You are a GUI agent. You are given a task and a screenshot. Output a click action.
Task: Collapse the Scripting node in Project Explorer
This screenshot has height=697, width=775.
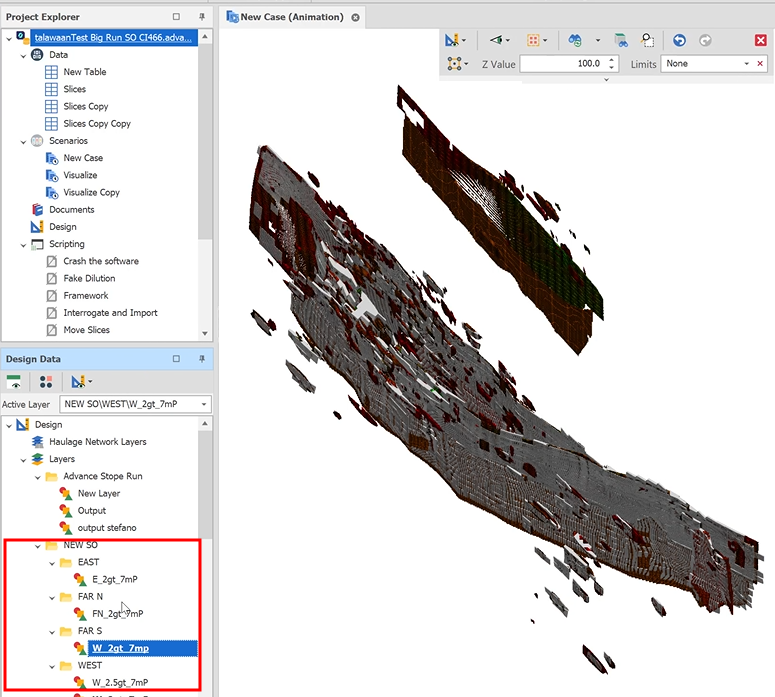point(24,244)
